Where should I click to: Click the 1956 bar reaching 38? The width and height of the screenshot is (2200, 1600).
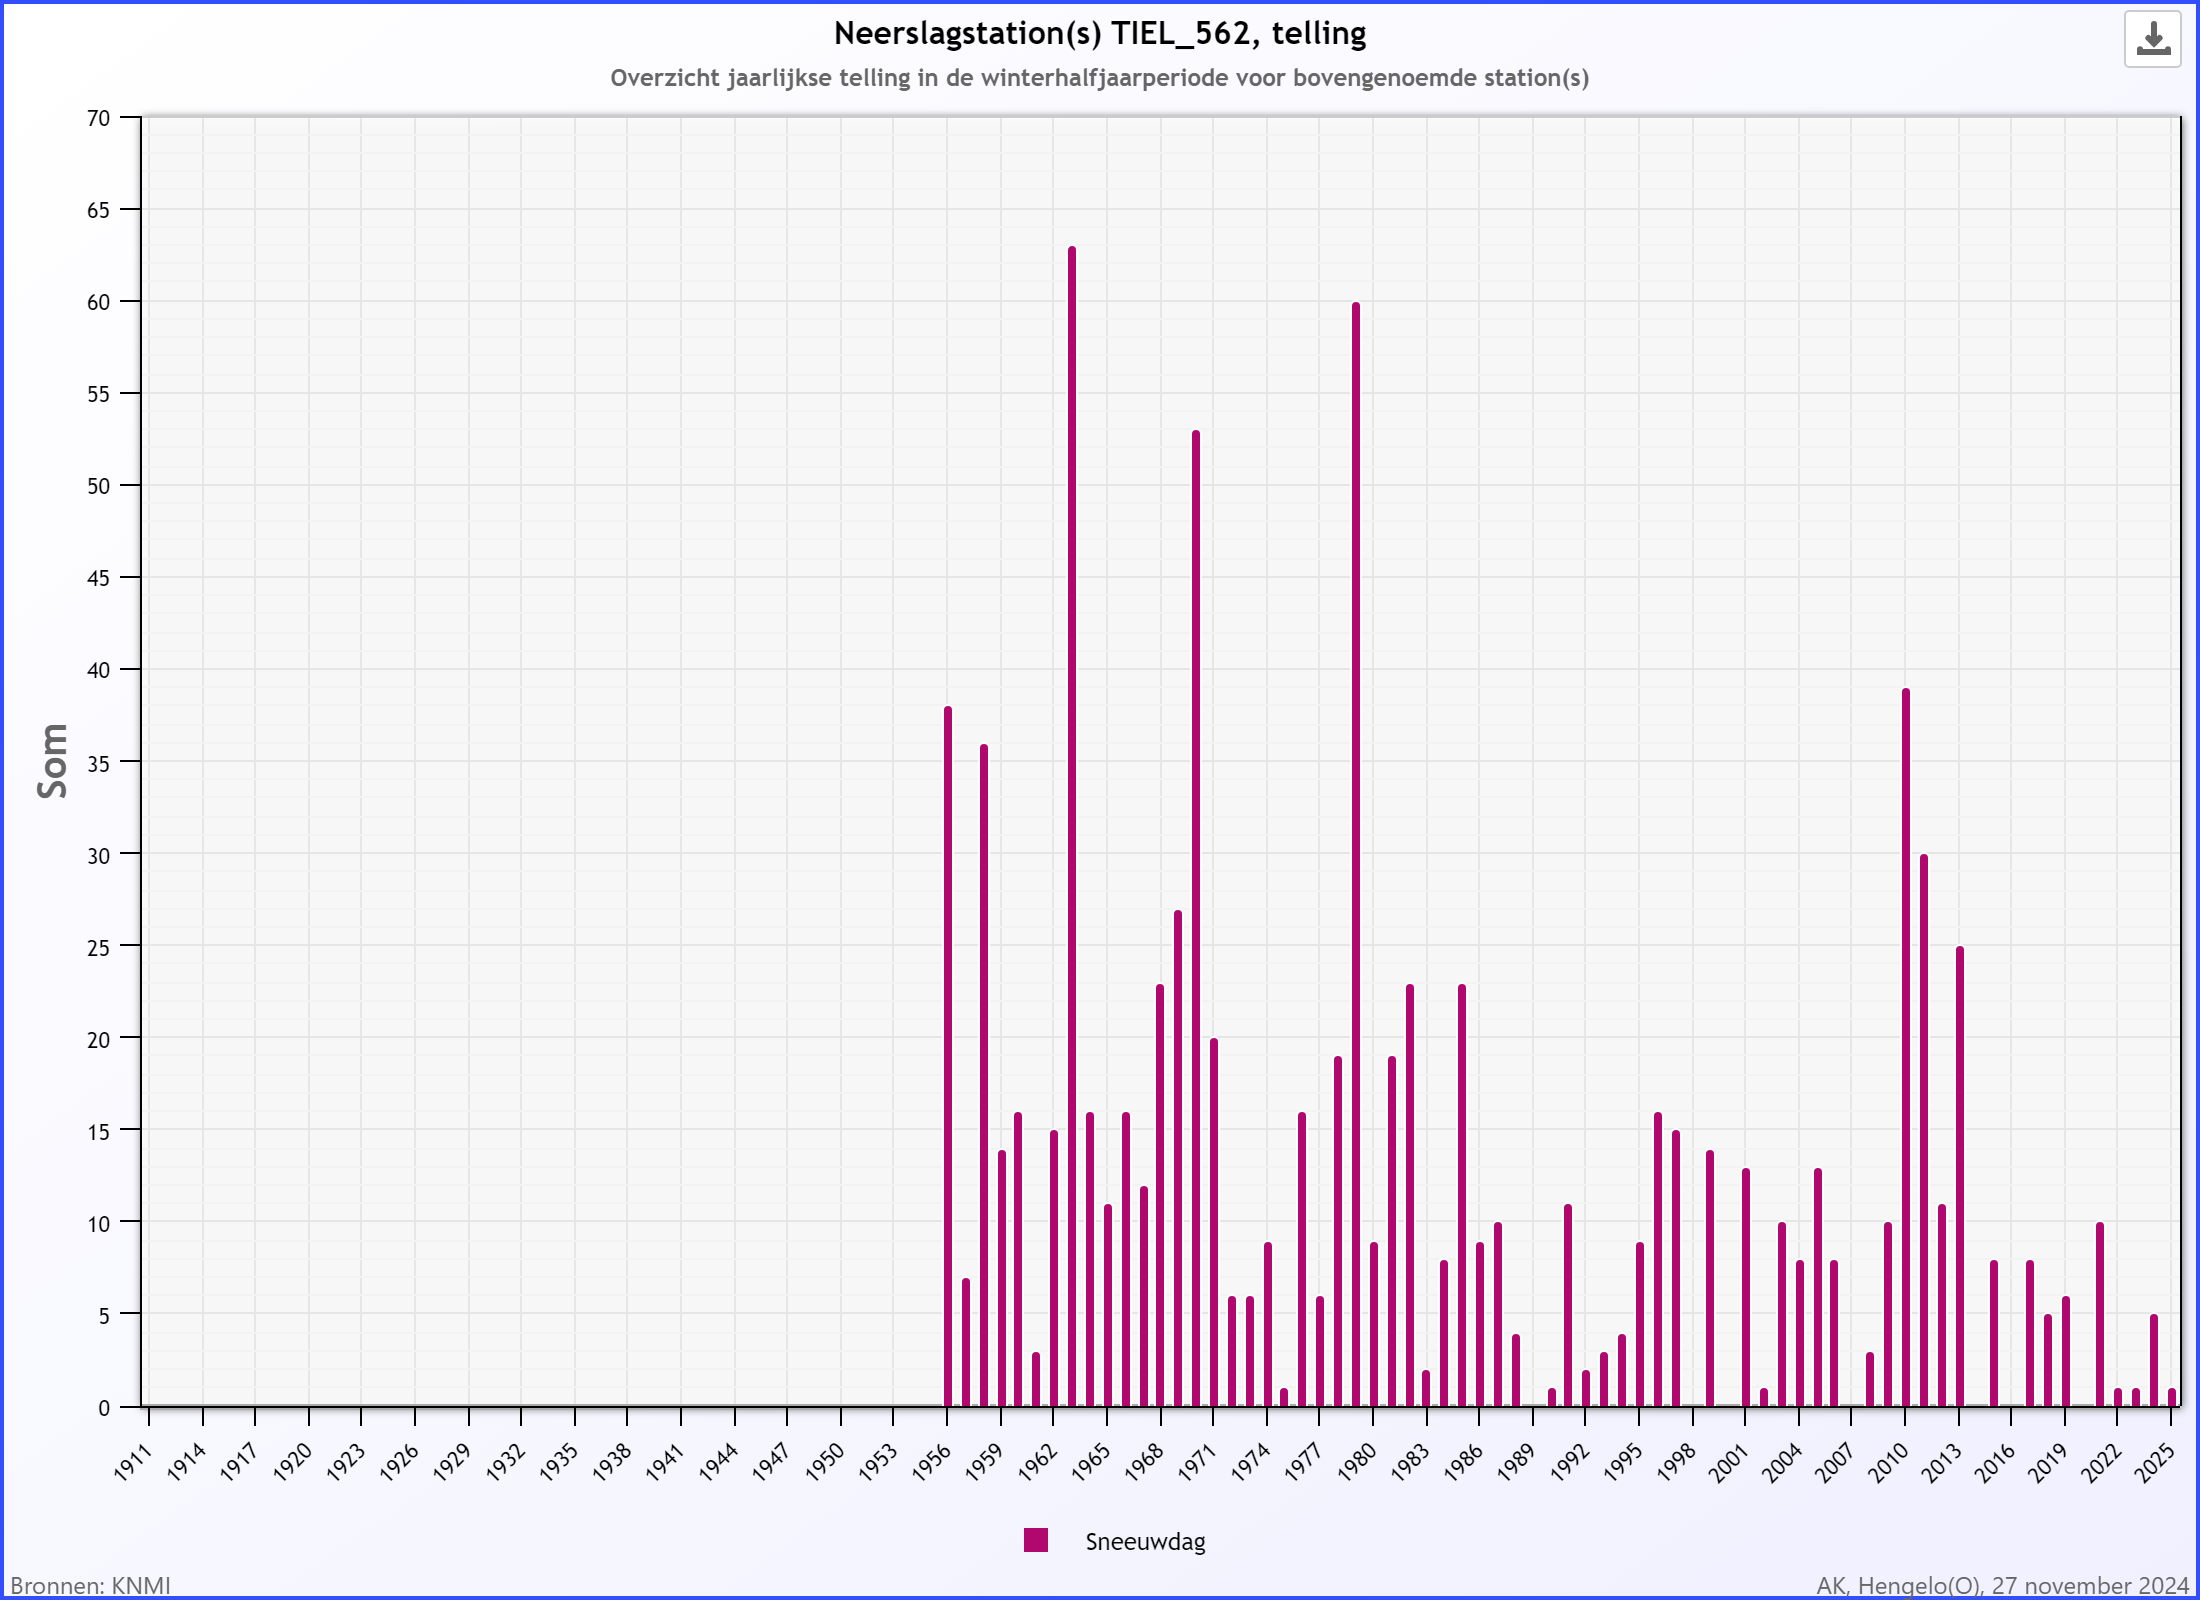click(x=948, y=1056)
